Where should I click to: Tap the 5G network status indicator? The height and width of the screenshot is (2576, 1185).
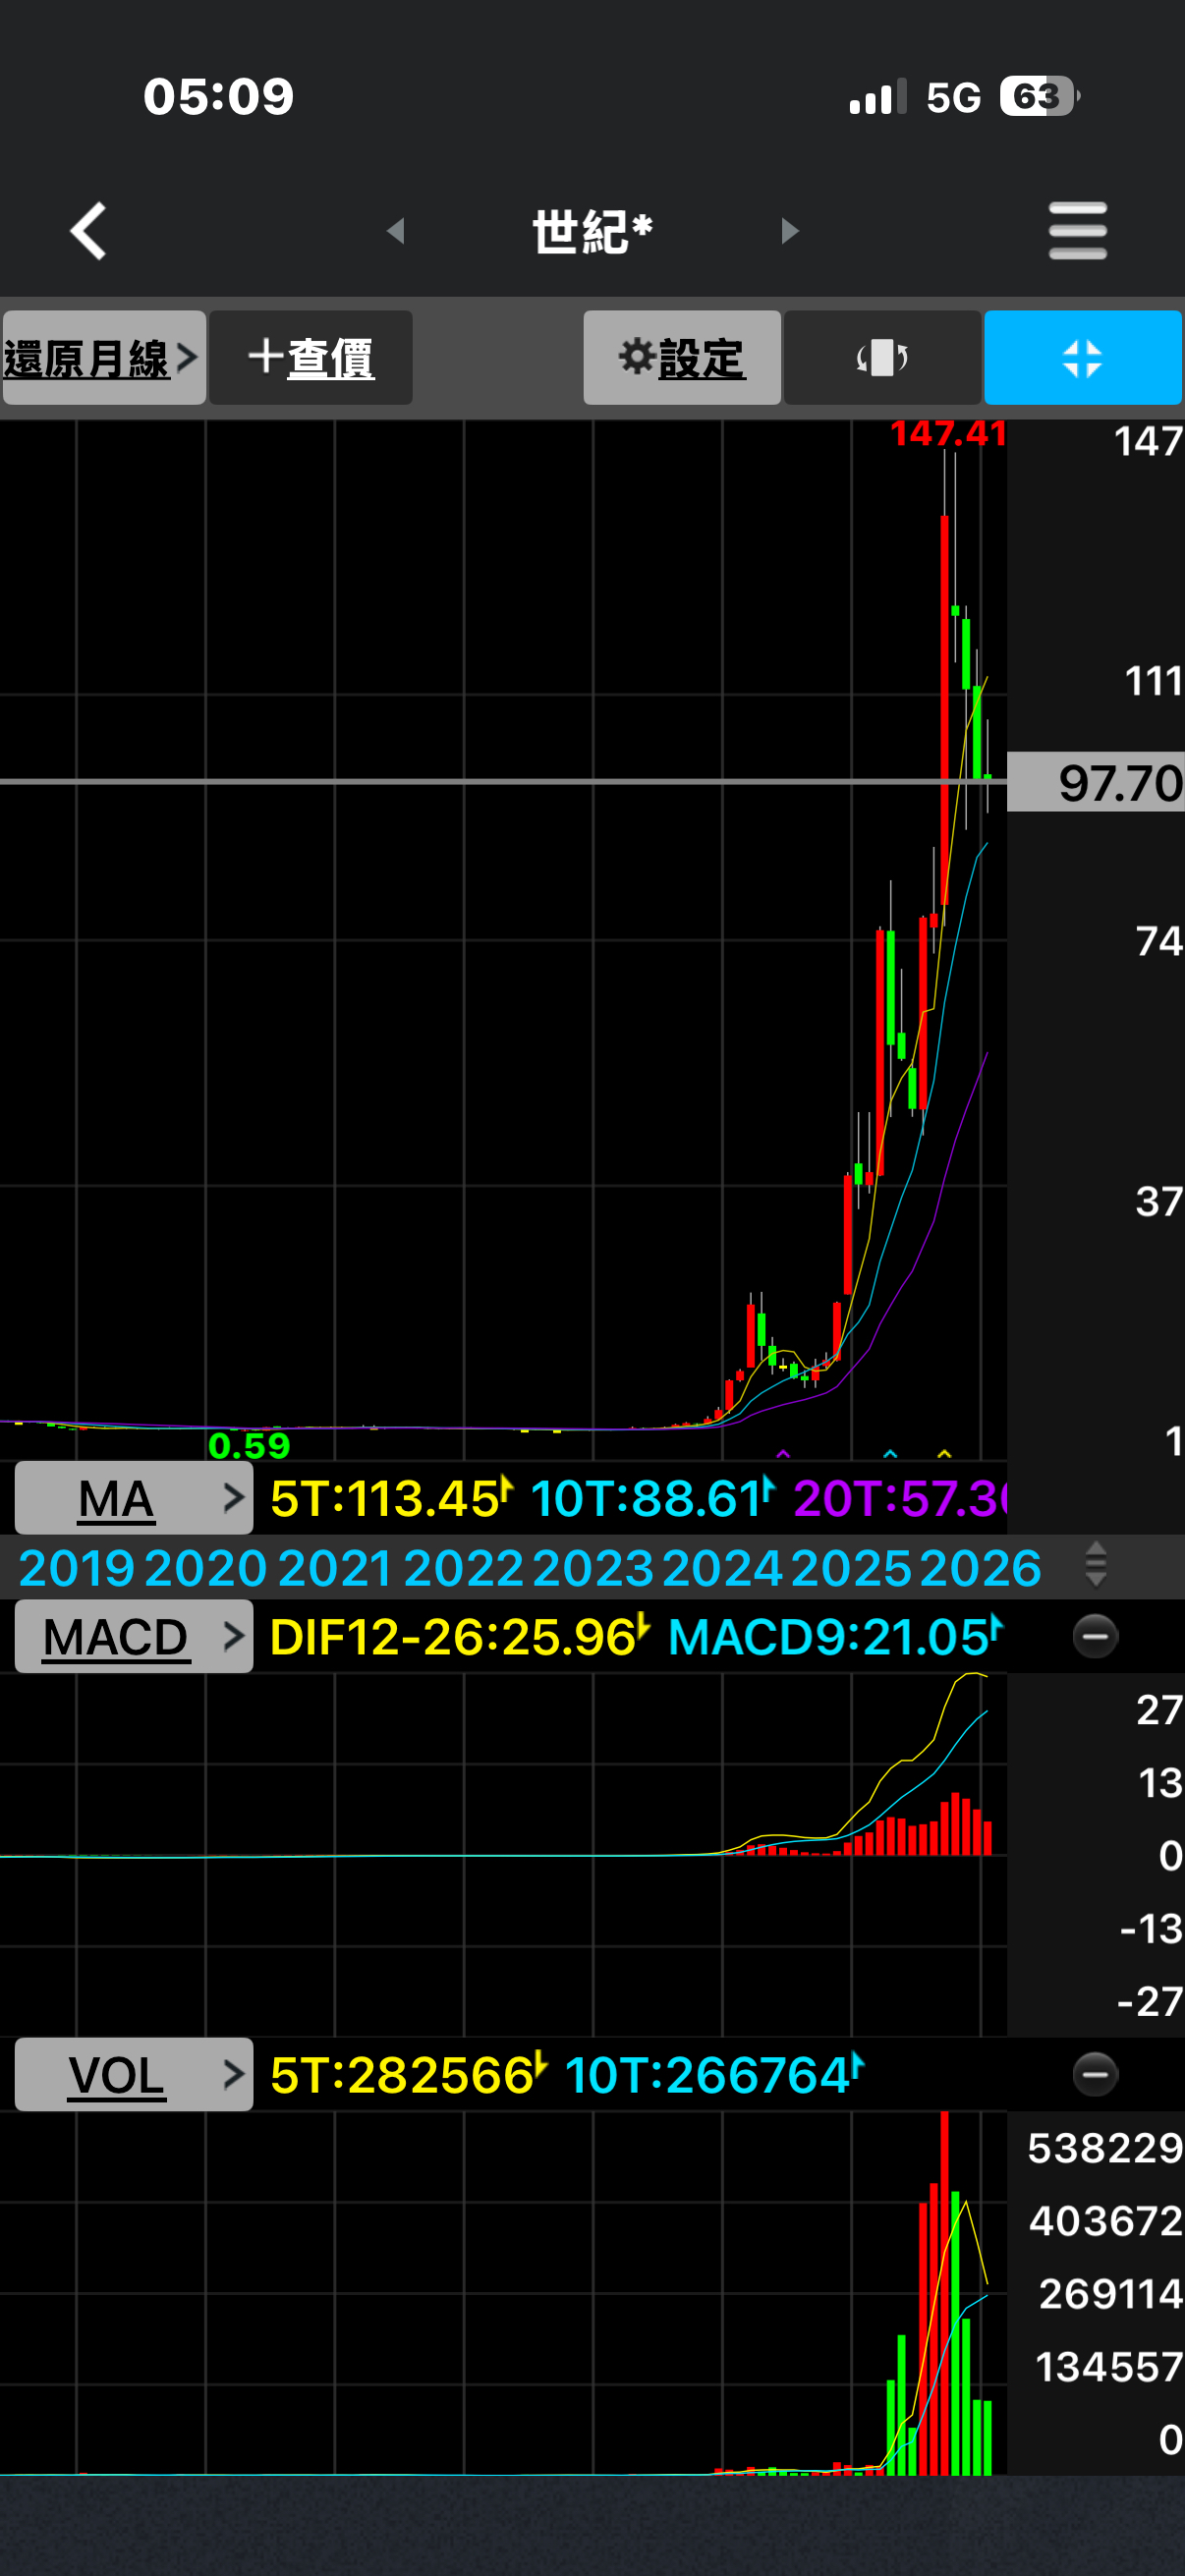(953, 97)
